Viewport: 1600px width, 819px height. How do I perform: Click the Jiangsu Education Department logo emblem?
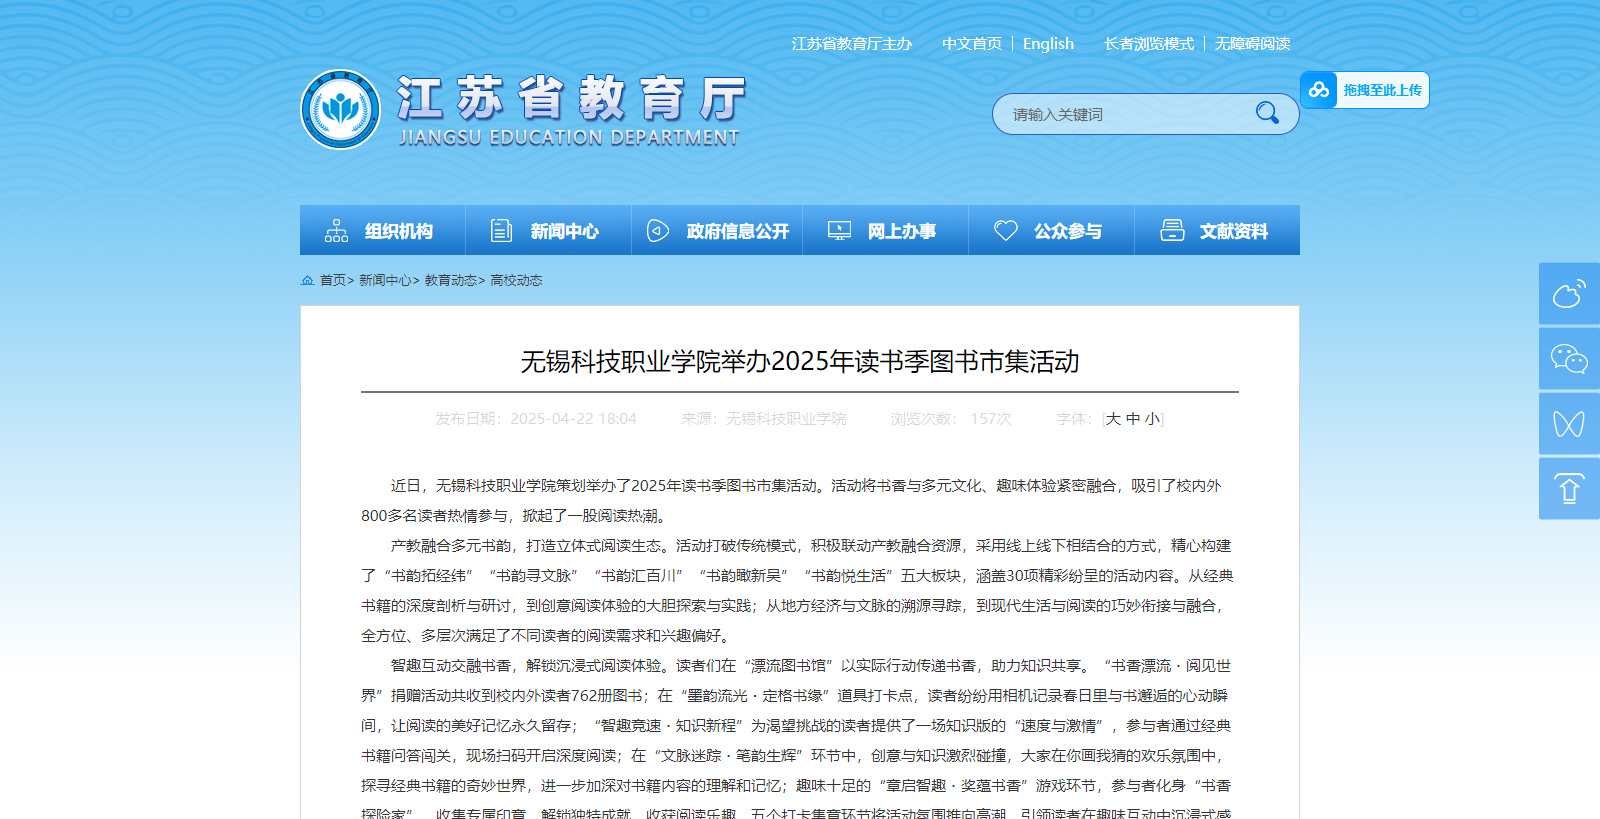[340, 110]
